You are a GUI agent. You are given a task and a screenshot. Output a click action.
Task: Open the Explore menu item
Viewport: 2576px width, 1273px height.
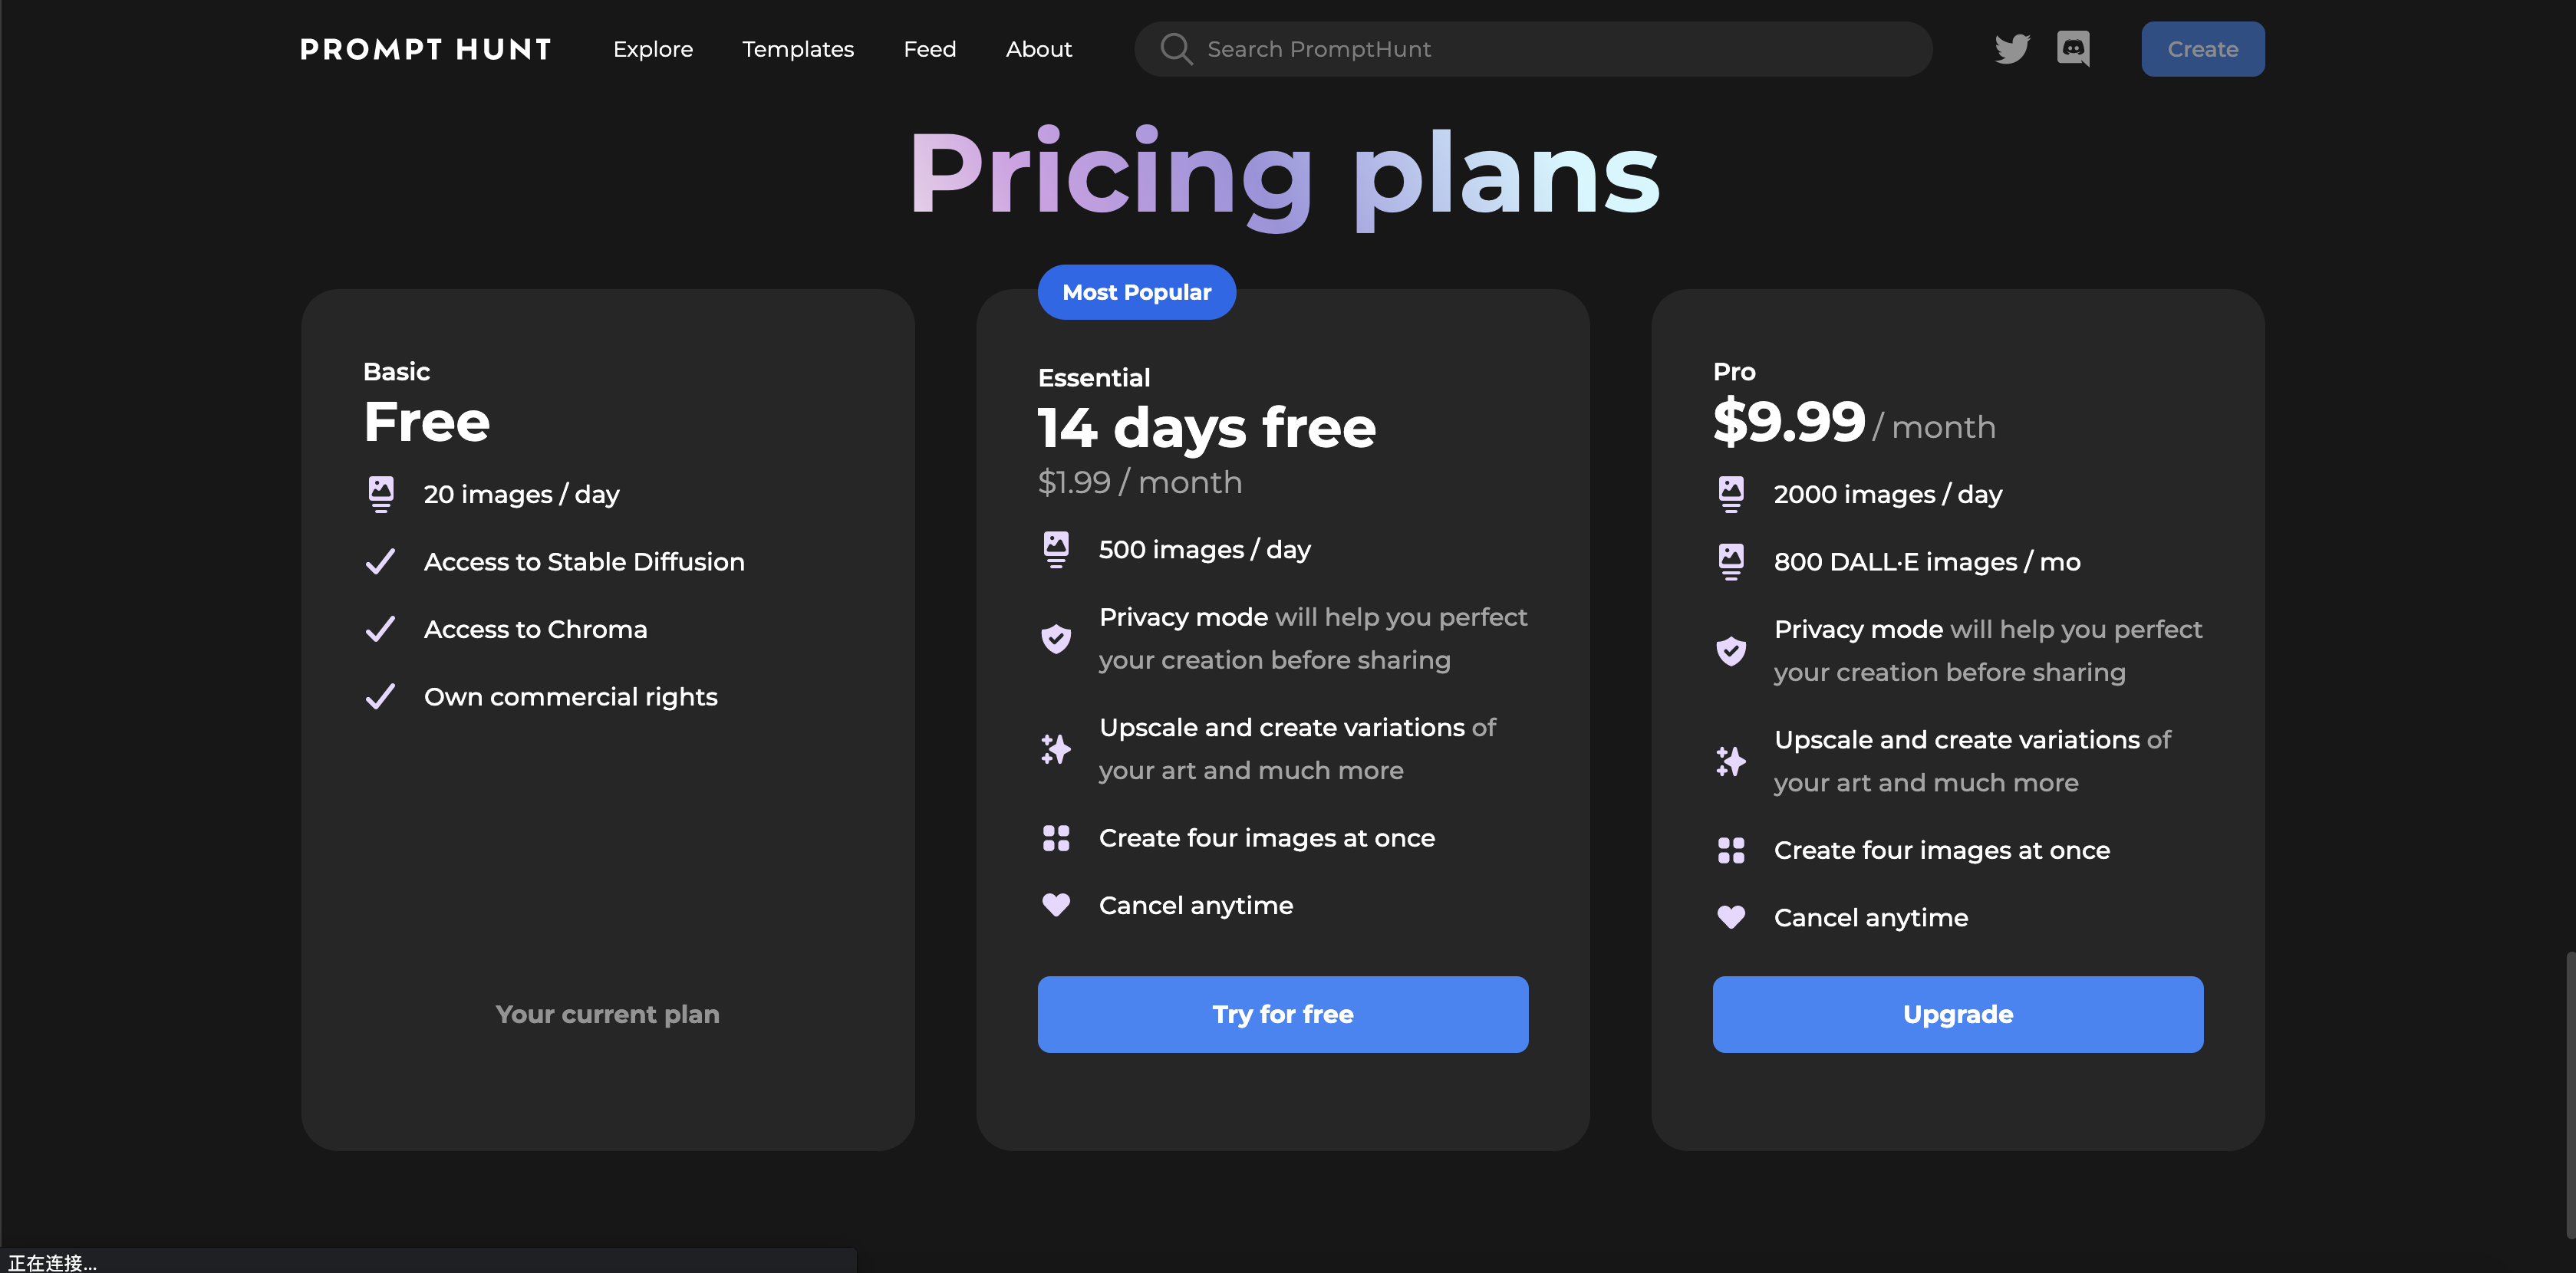653,49
